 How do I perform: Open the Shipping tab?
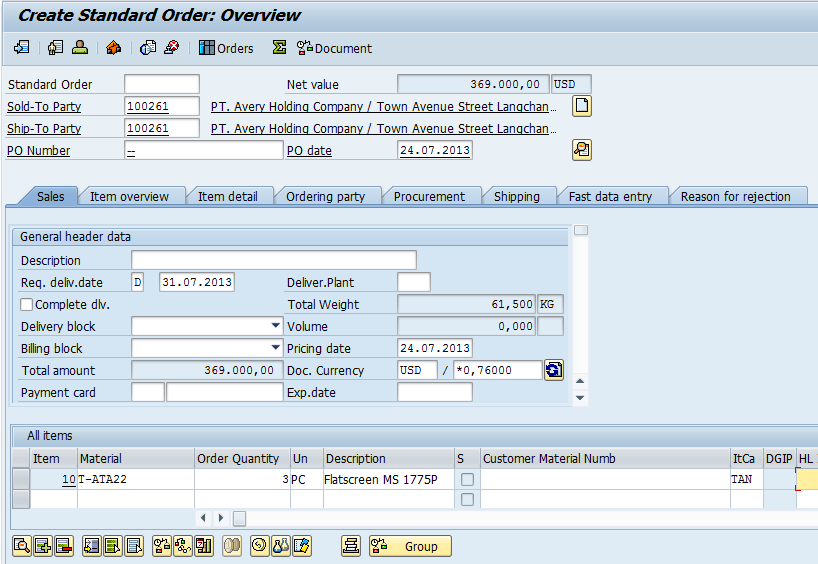click(x=516, y=196)
